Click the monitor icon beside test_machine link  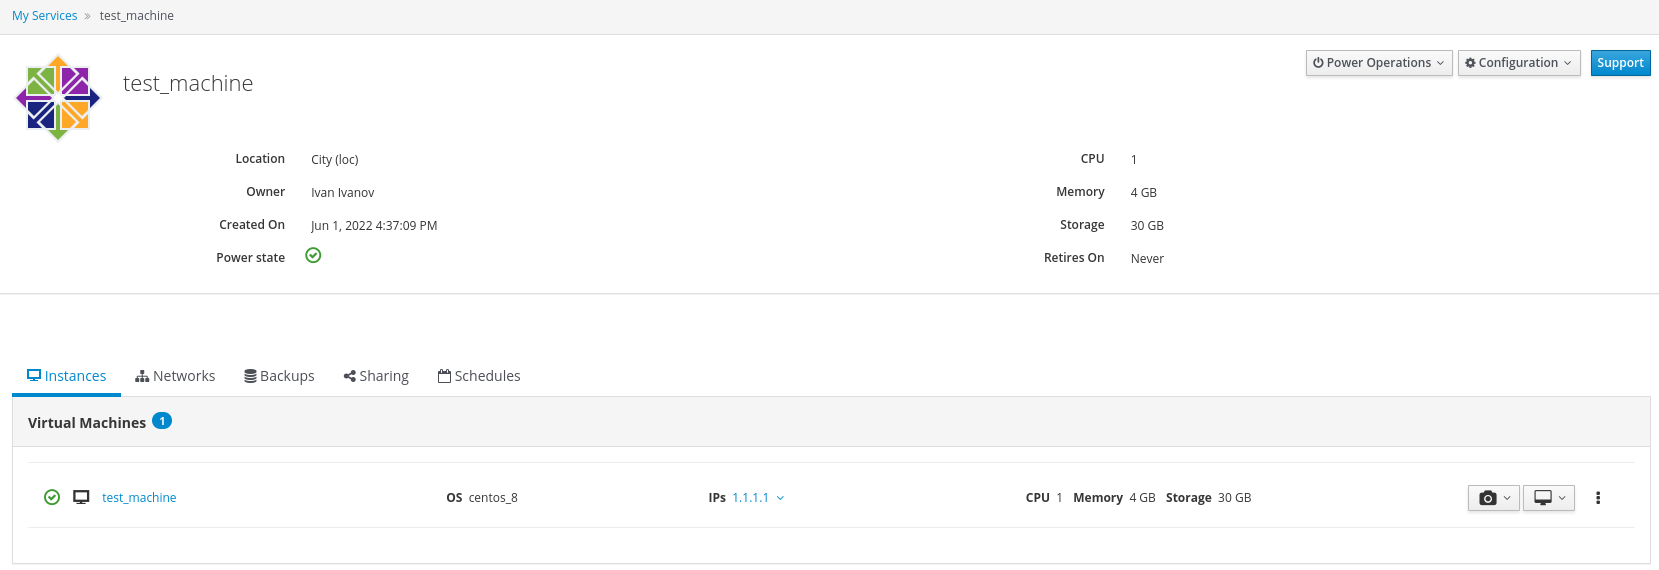[x=81, y=497]
